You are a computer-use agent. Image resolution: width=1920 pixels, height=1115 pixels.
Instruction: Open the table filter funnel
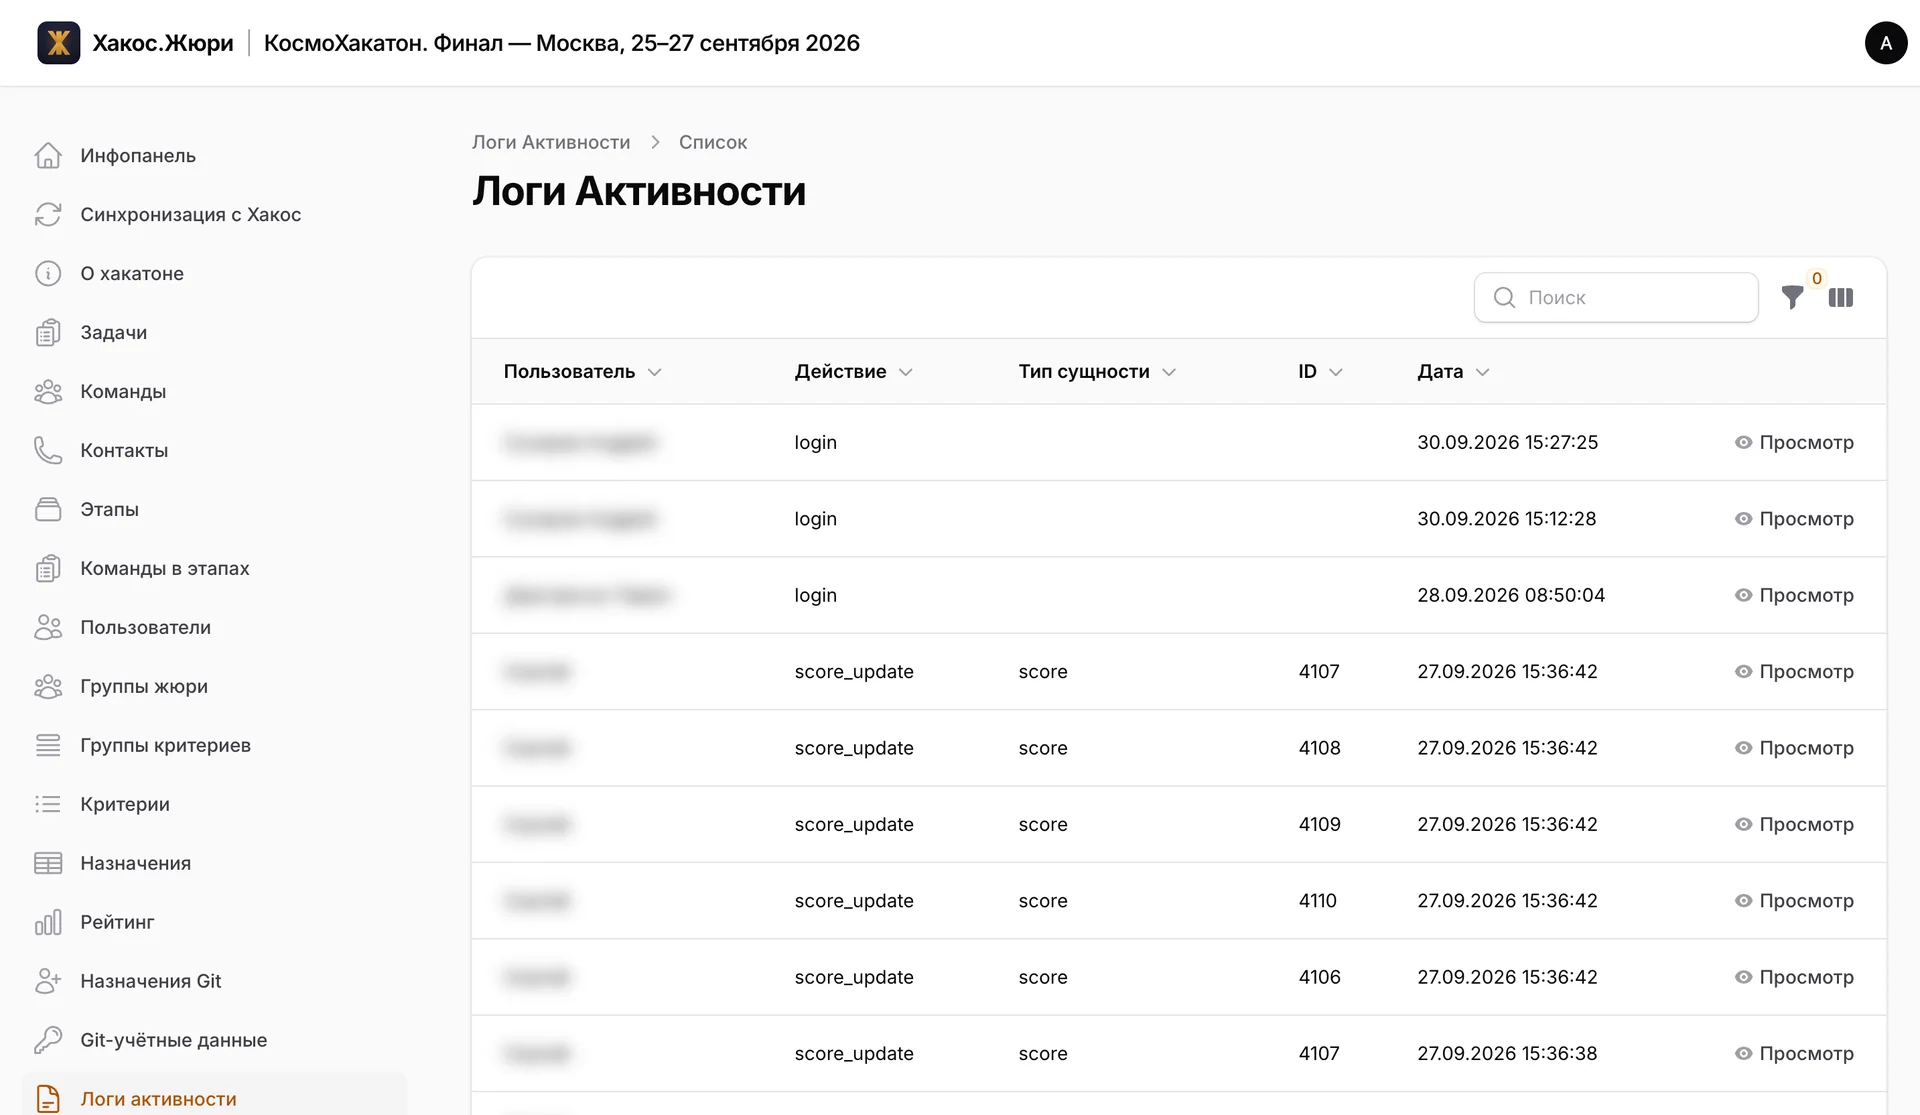(x=1792, y=297)
